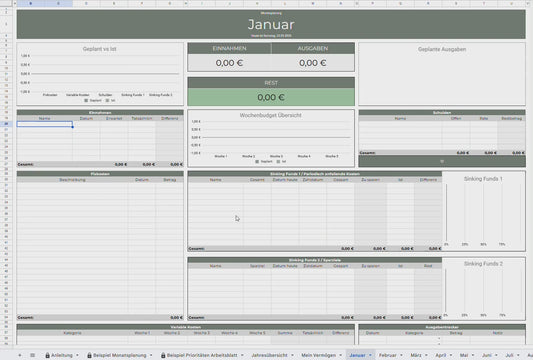The image size is (533, 360).
Task: Click the Sinking Funds 2 chart title
Action: pos(483,264)
